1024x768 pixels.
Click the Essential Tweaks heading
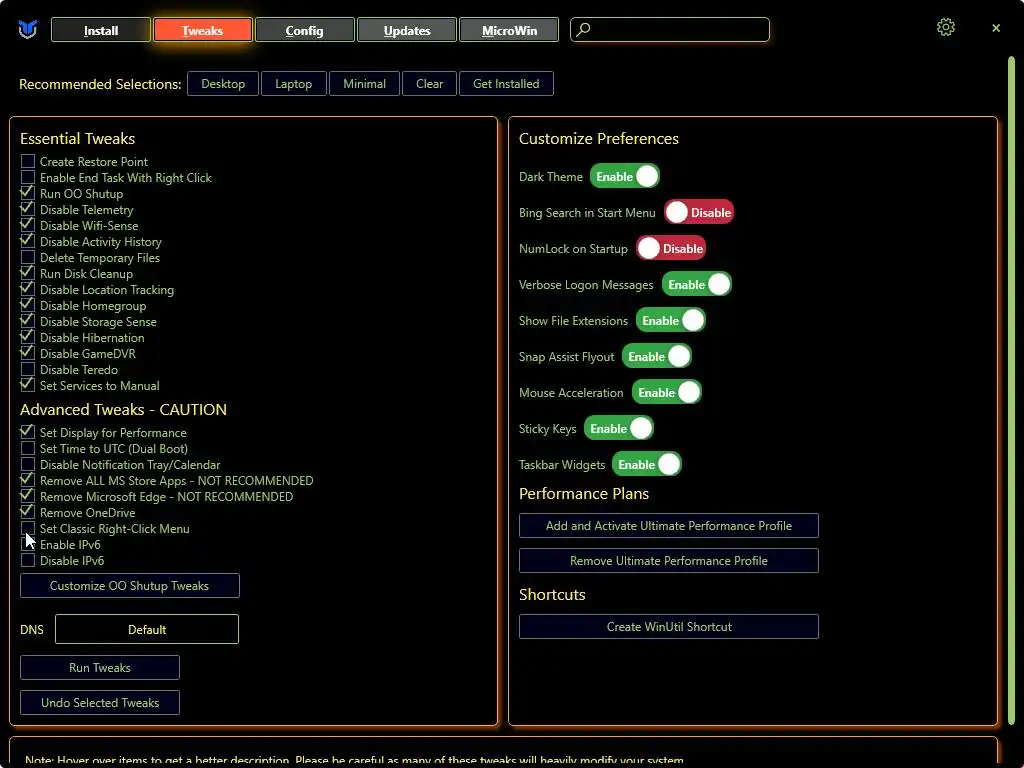click(78, 138)
